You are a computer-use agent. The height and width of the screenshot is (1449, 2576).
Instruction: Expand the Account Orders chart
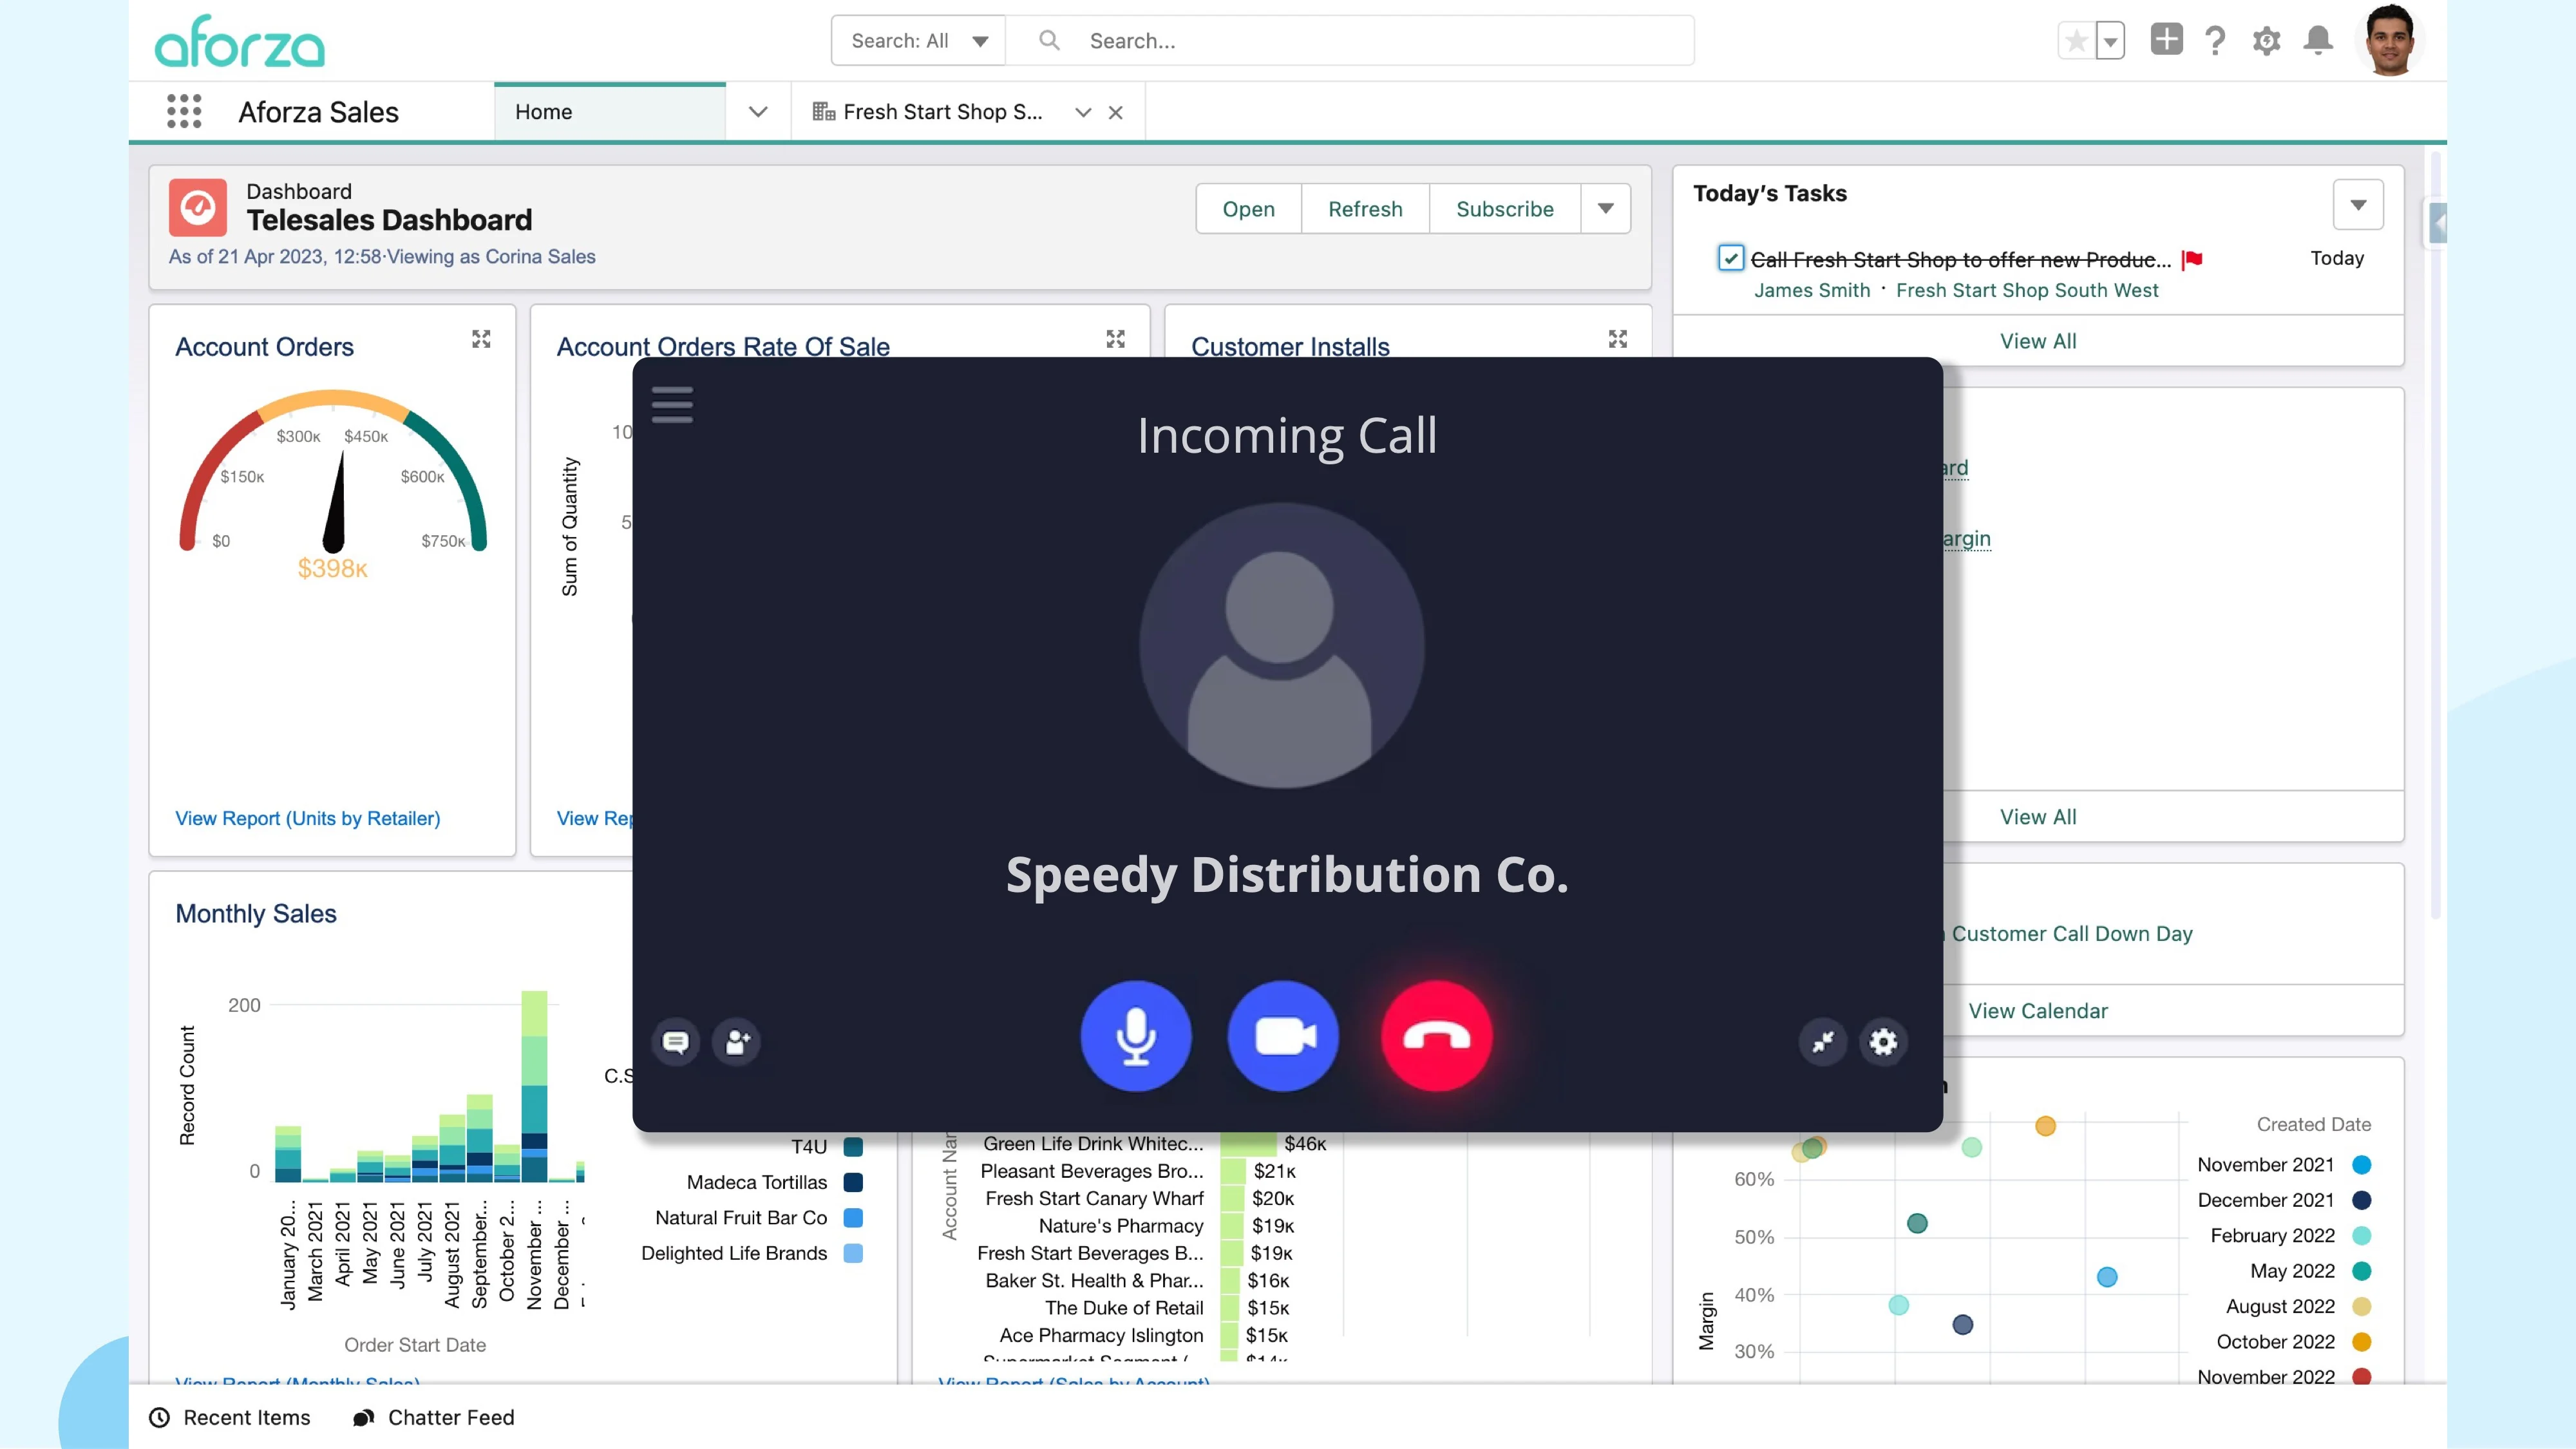481,339
